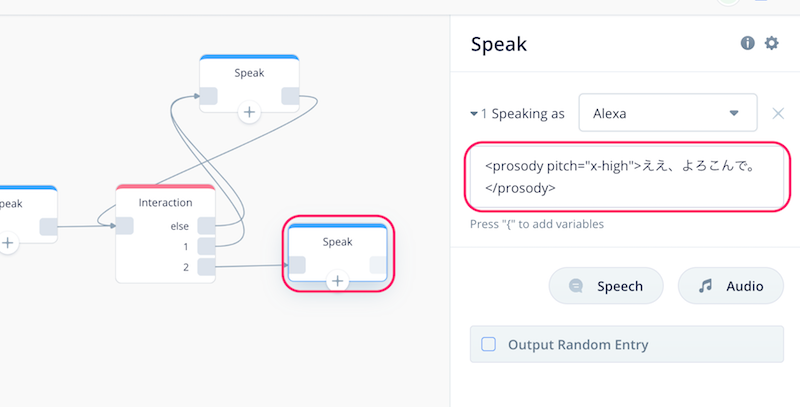The image size is (800, 407).
Task: Click the Interaction choice 1 output port
Action: coord(206,246)
